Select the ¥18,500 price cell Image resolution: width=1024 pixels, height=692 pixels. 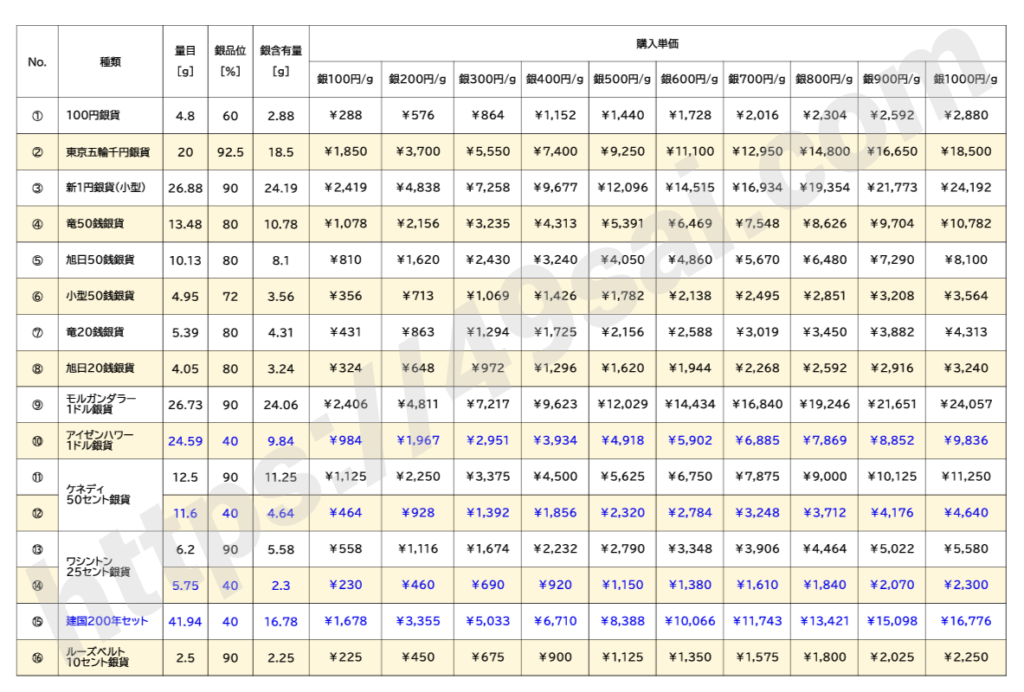965,152
